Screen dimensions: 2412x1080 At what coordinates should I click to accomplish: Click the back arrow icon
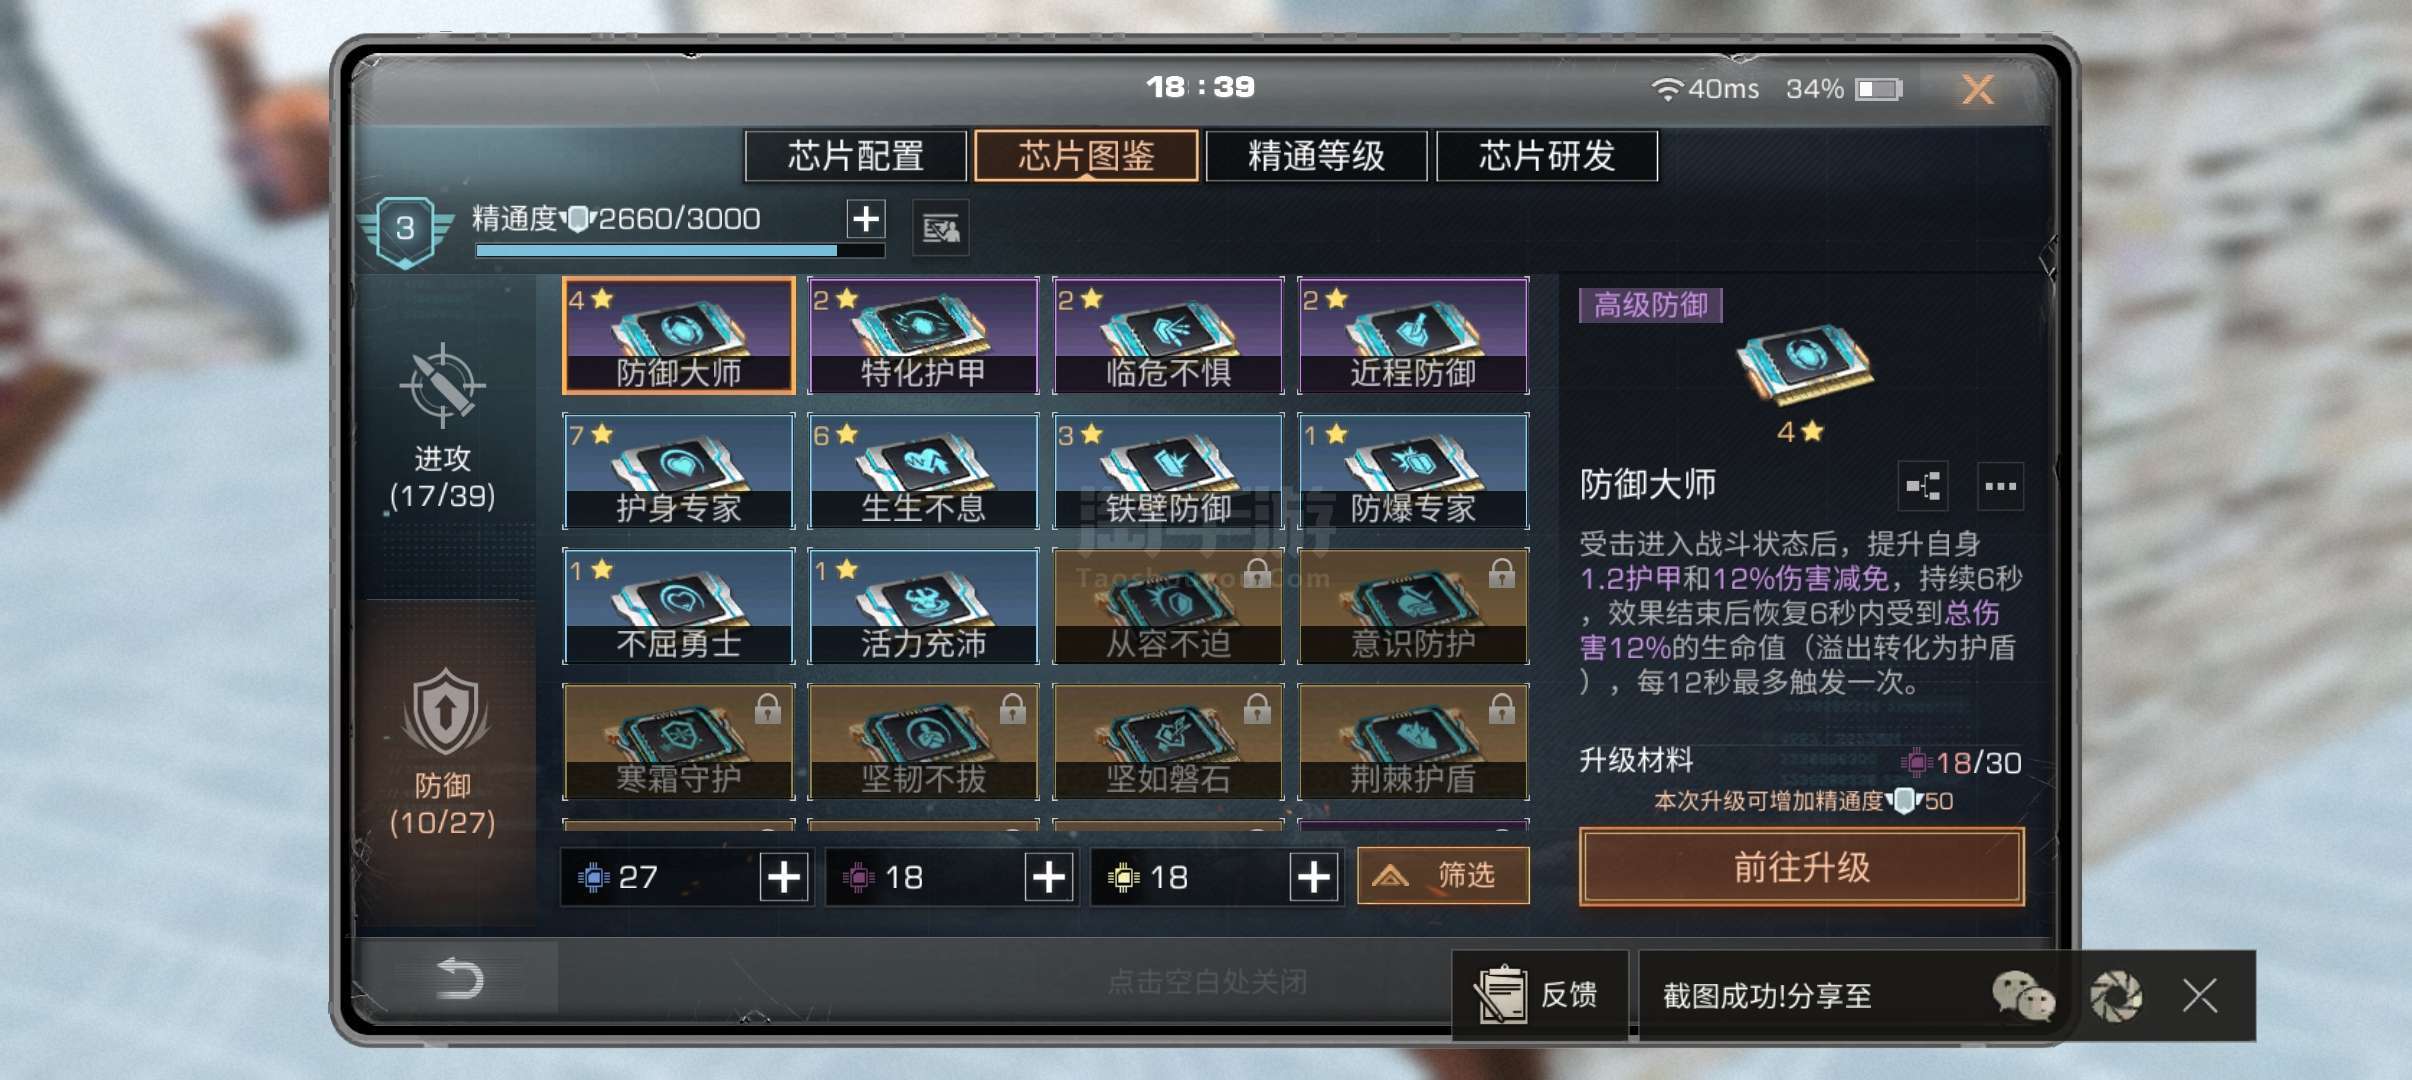tap(459, 978)
